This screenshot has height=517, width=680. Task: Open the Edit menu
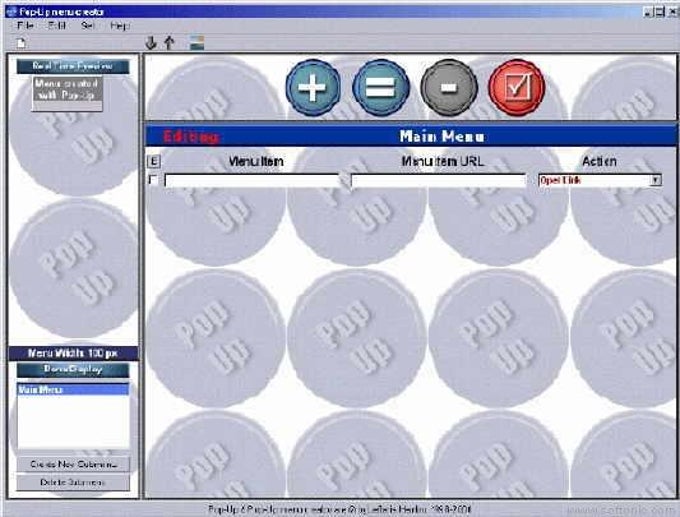57,26
